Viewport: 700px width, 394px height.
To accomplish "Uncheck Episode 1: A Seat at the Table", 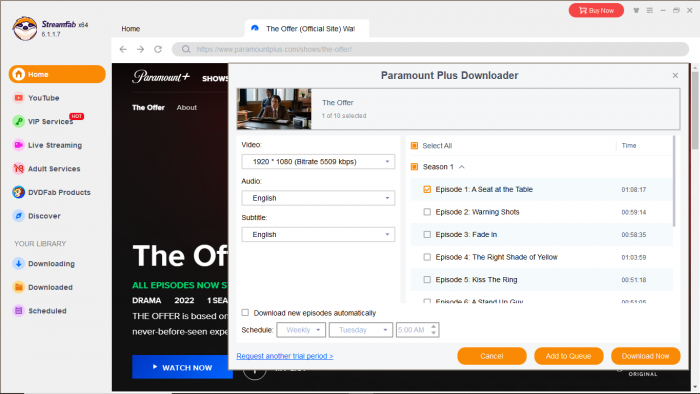I will pos(427,189).
